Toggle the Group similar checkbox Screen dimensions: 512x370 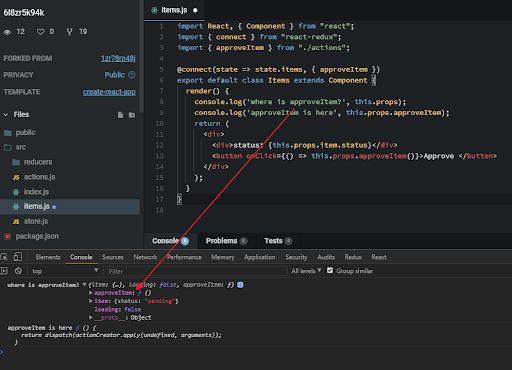(330, 270)
